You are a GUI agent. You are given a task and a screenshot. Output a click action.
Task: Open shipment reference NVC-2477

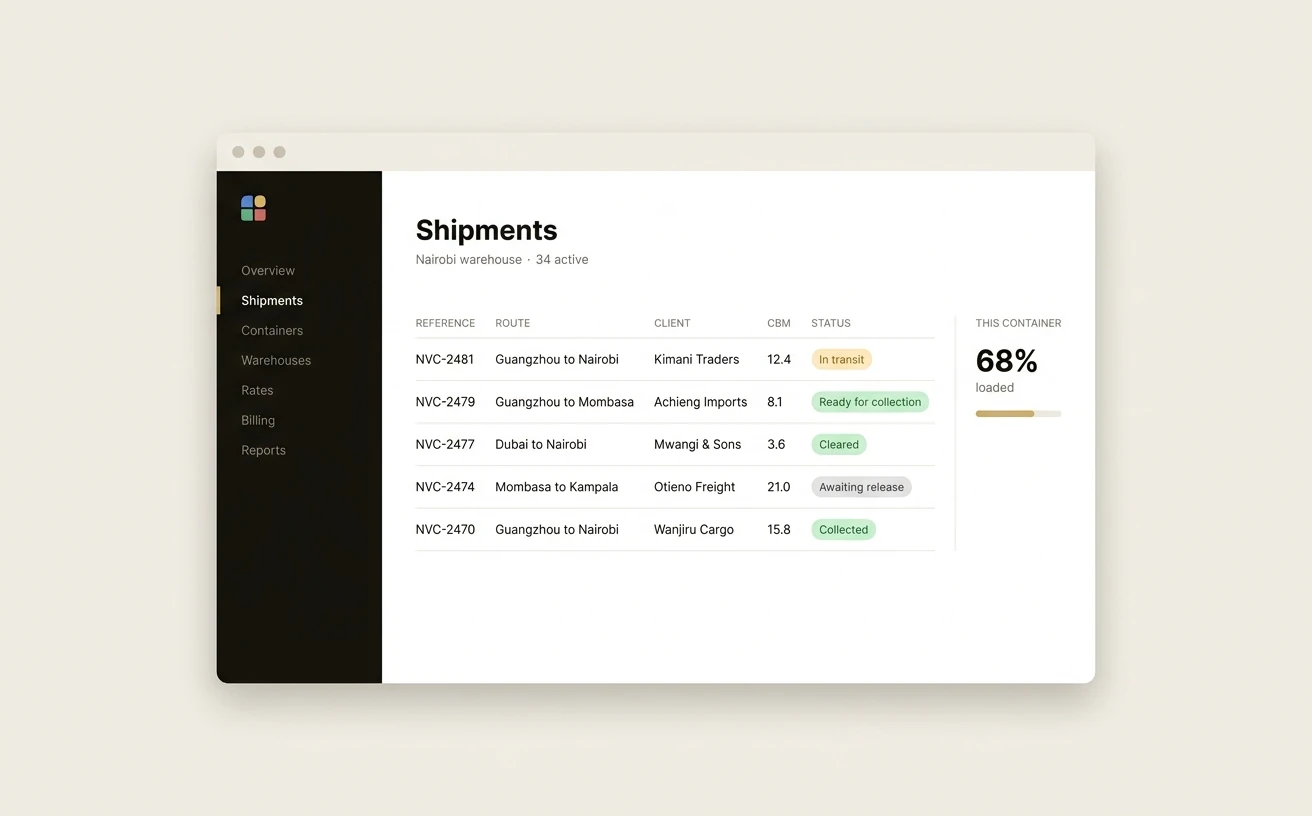(x=445, y=444)
